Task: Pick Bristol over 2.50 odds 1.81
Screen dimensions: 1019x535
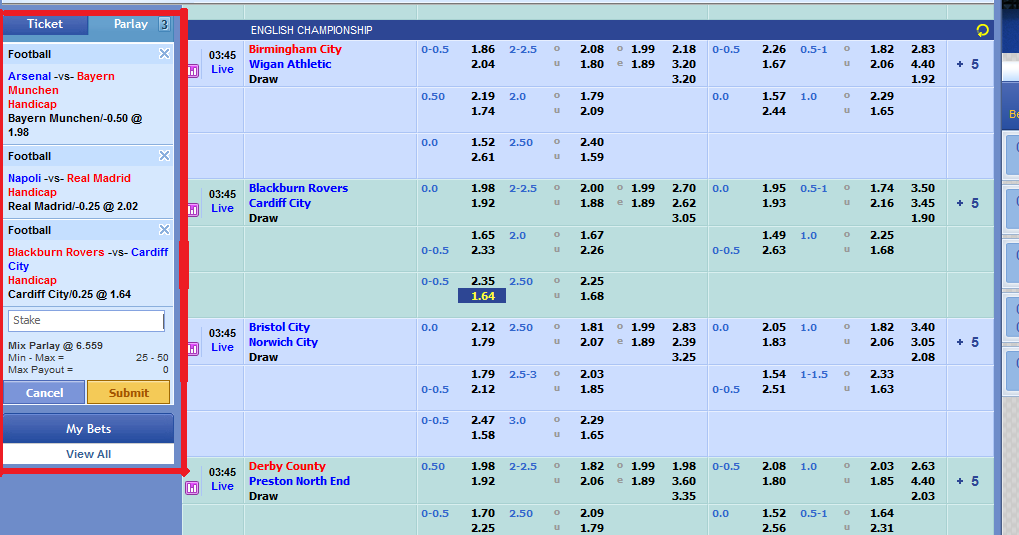Action: (x=592, y=328)
